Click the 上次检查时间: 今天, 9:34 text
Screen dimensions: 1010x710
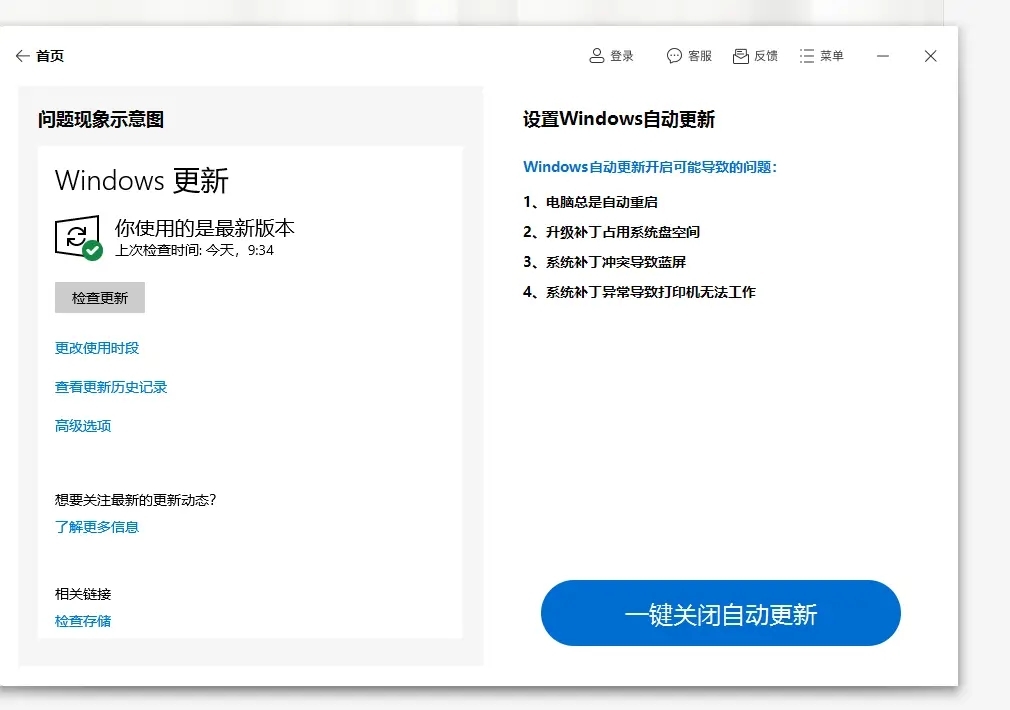195,250
